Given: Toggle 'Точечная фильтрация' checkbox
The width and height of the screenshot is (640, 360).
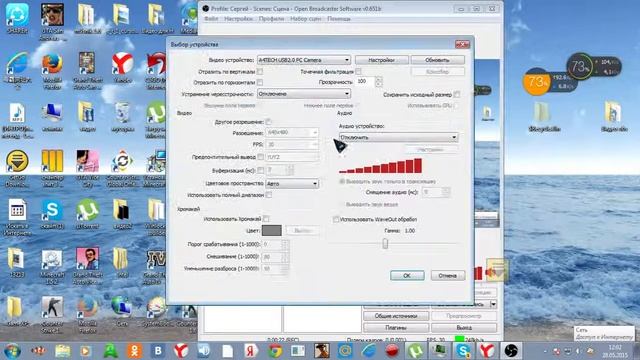Looking at the screenshot, I should (358, 71).
